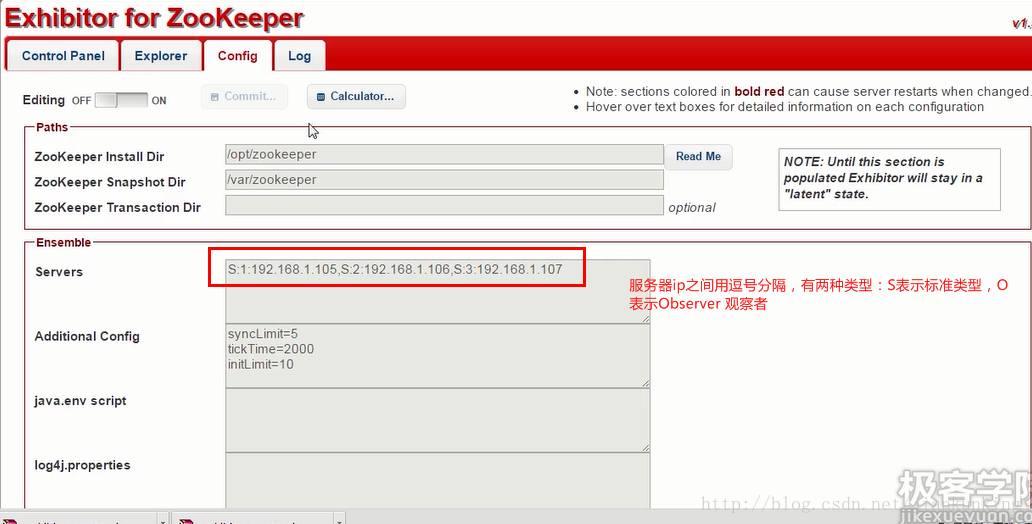The image size is (1032, 524).
Task: Click the 'Paths' section heading
Action: [x=52, y=127]
